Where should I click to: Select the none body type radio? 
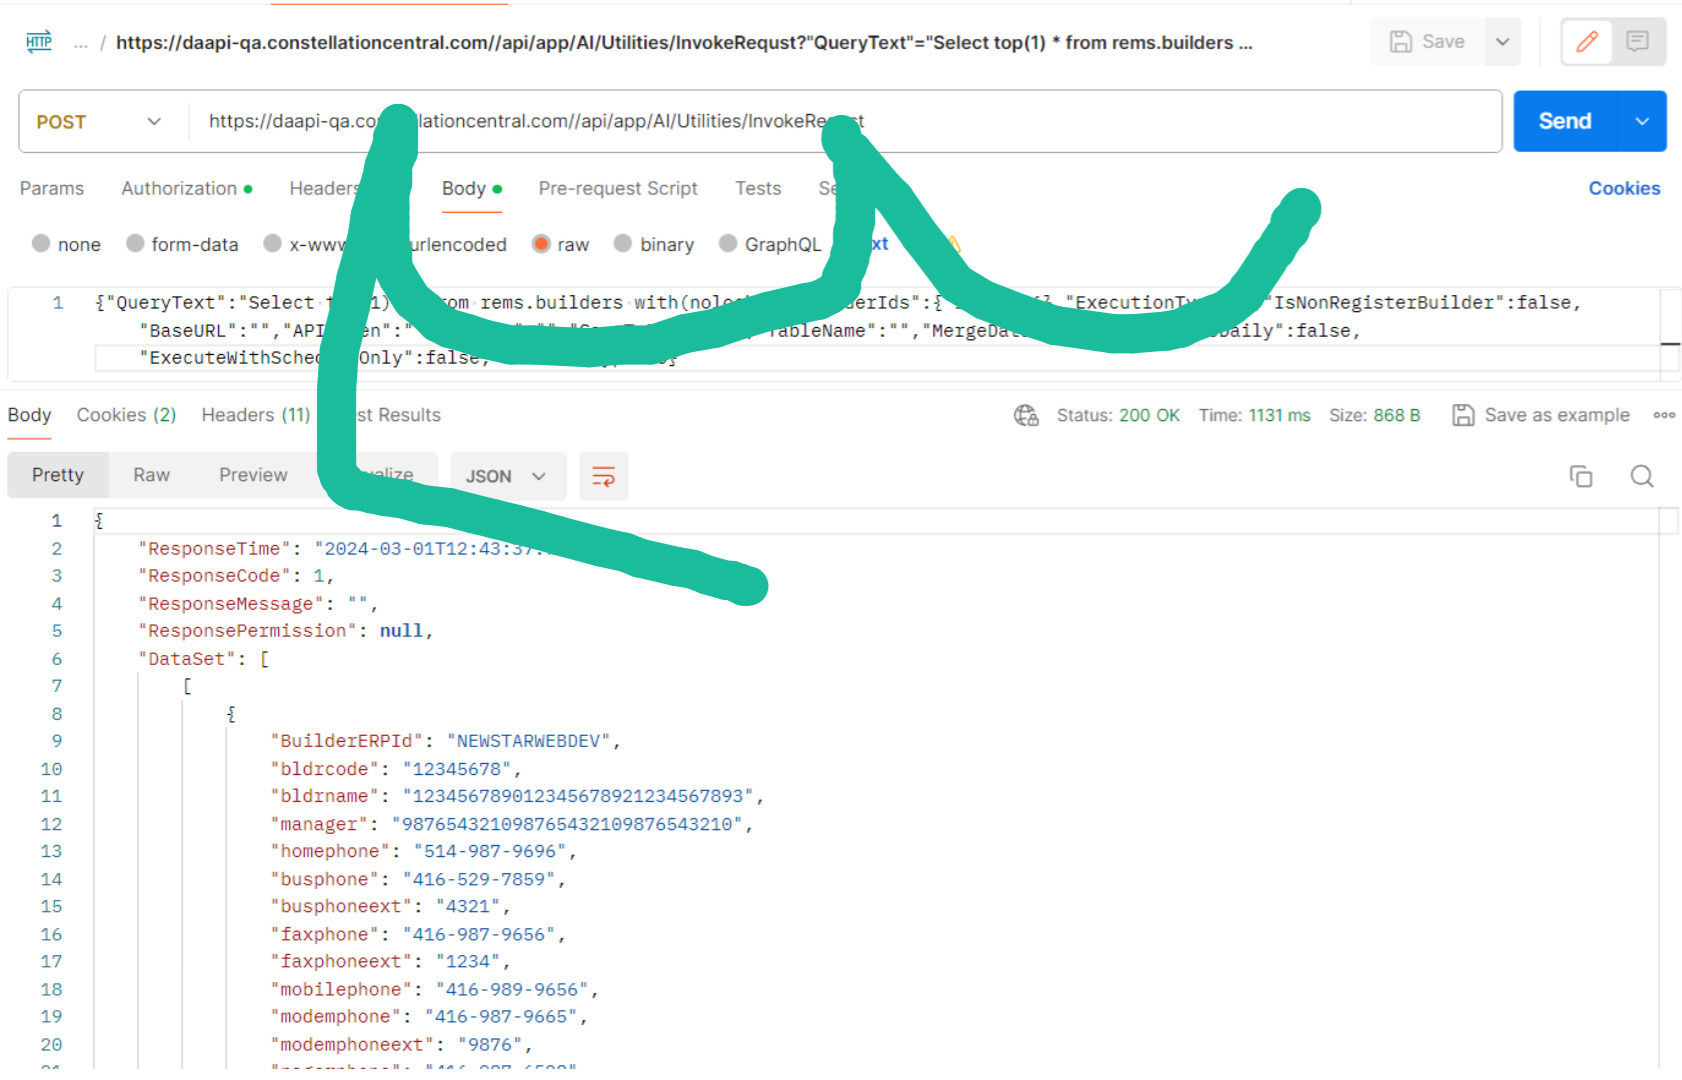click(x=41, y=244)
